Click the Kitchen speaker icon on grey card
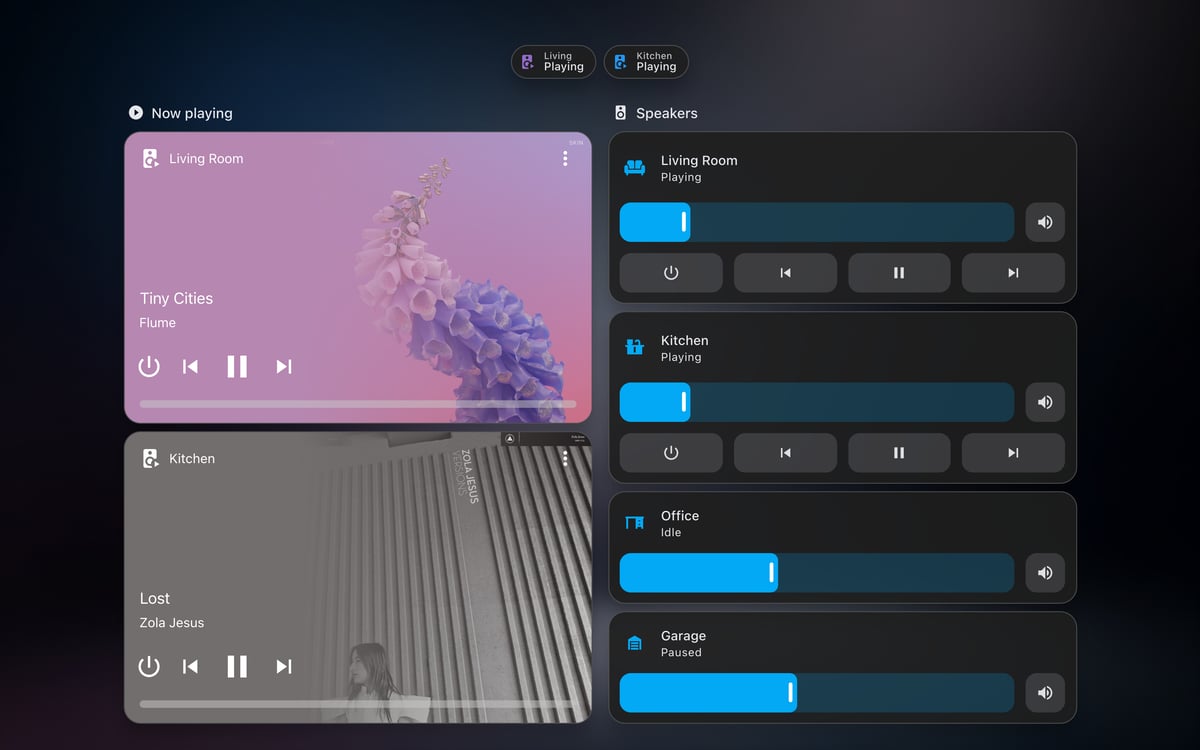Image resolution: width=1200 pixels, height=750 pixels. click(x=151, y=458)
